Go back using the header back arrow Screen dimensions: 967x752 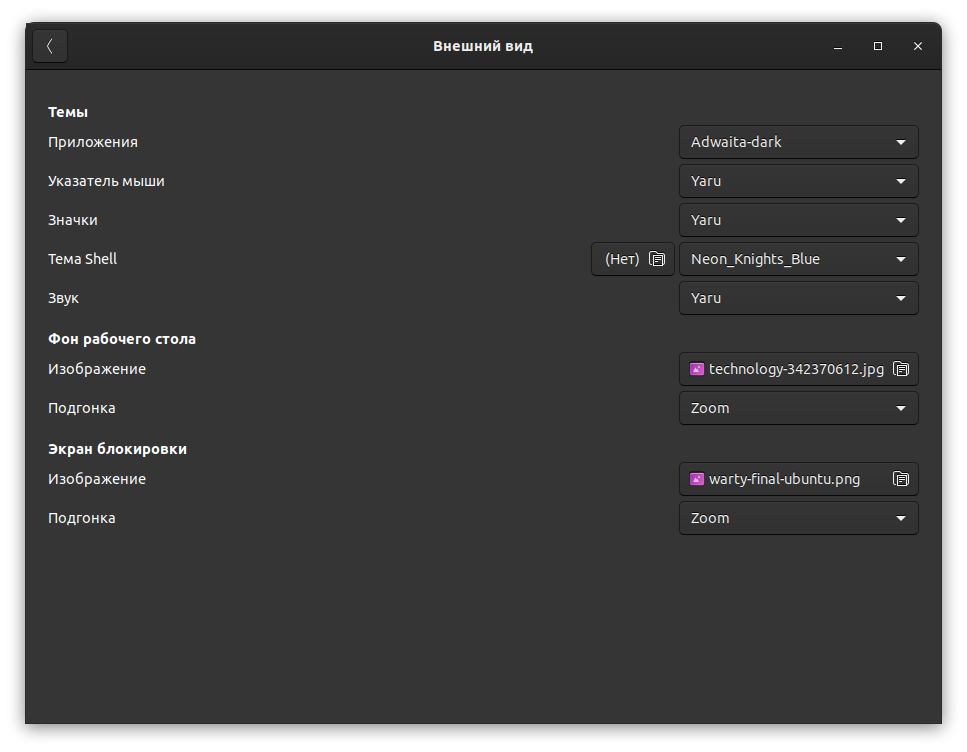click(50, 46)
